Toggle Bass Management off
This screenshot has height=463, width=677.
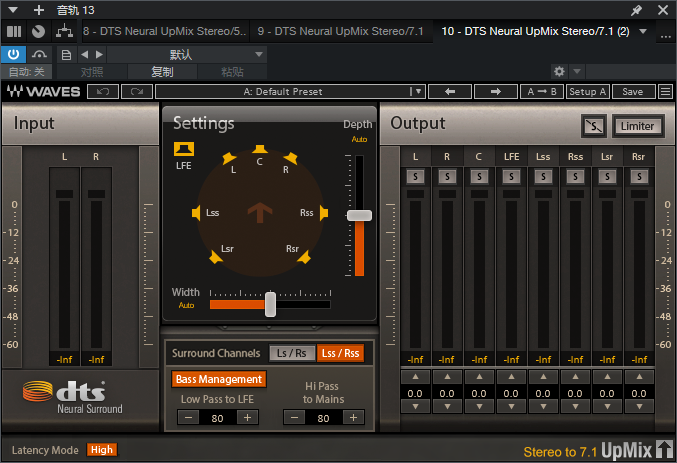click(x=218, y=379)
